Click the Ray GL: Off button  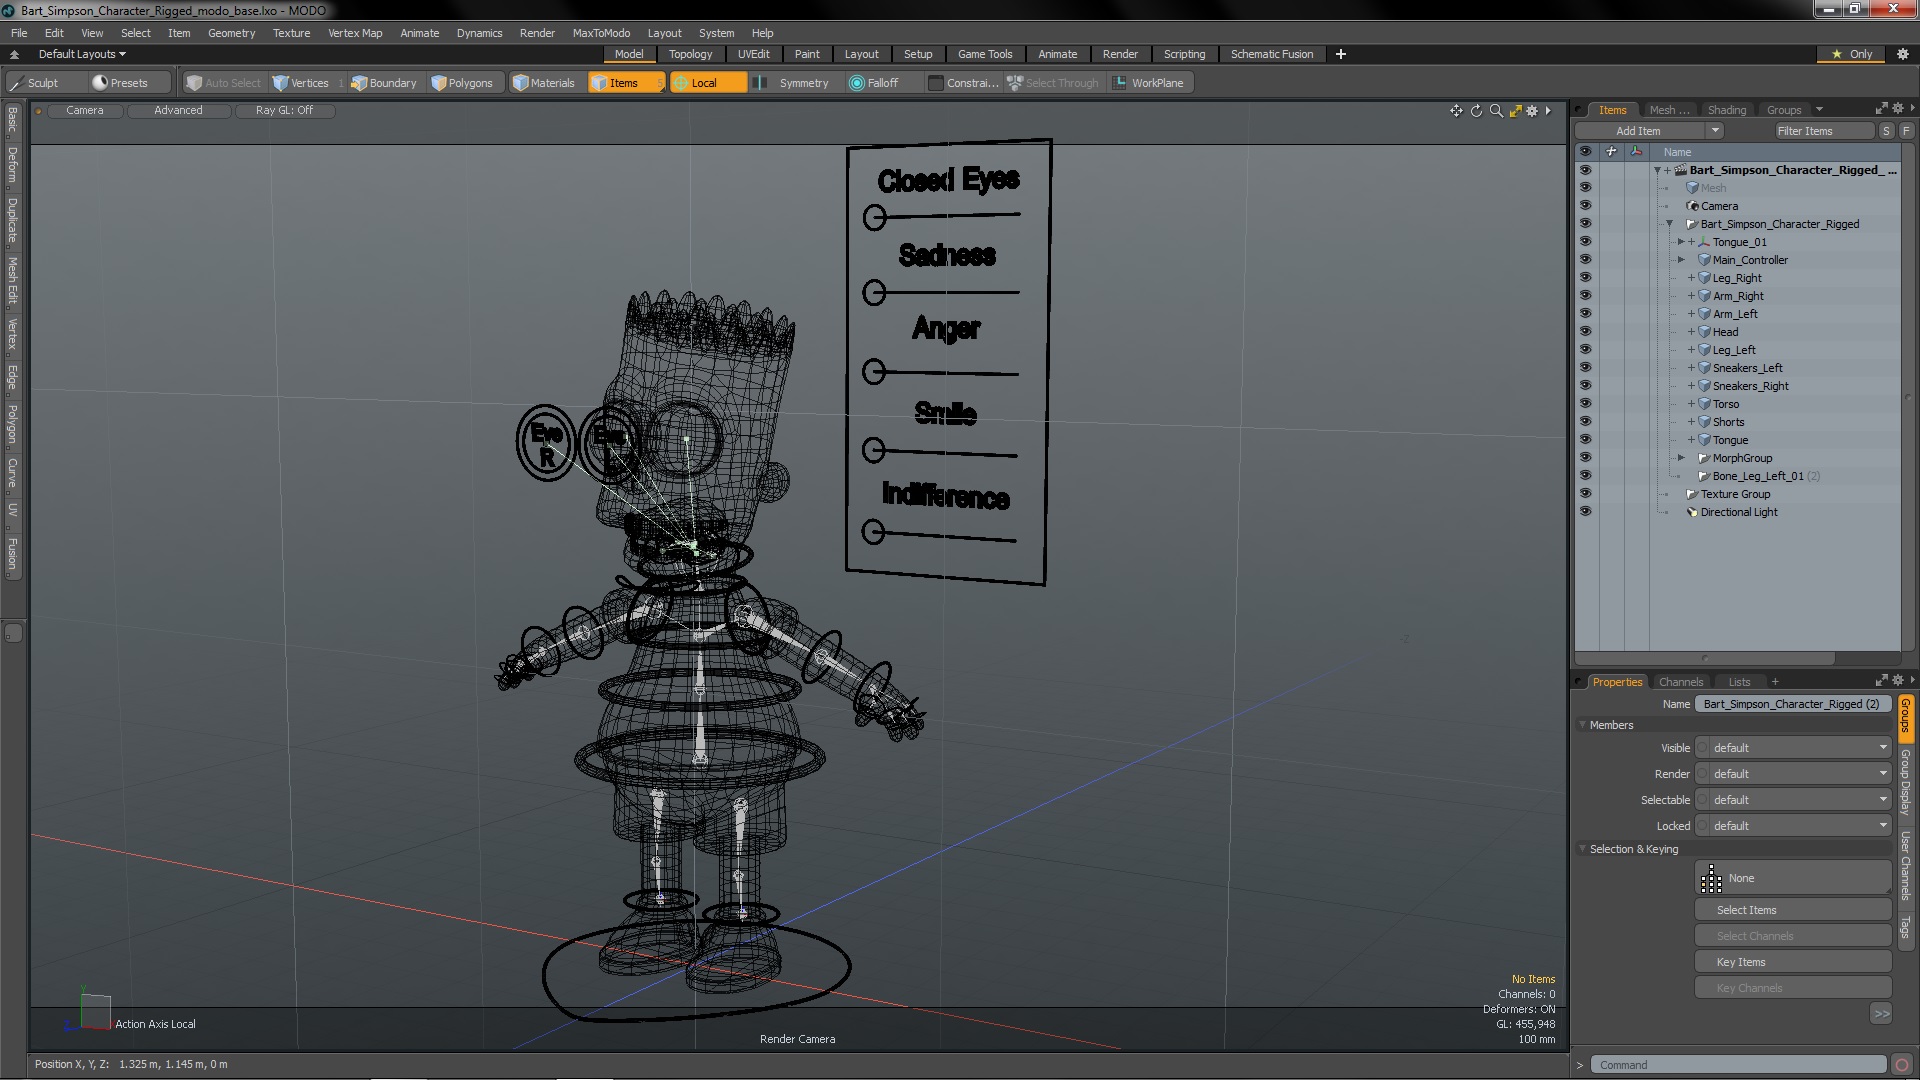[284, 111]
